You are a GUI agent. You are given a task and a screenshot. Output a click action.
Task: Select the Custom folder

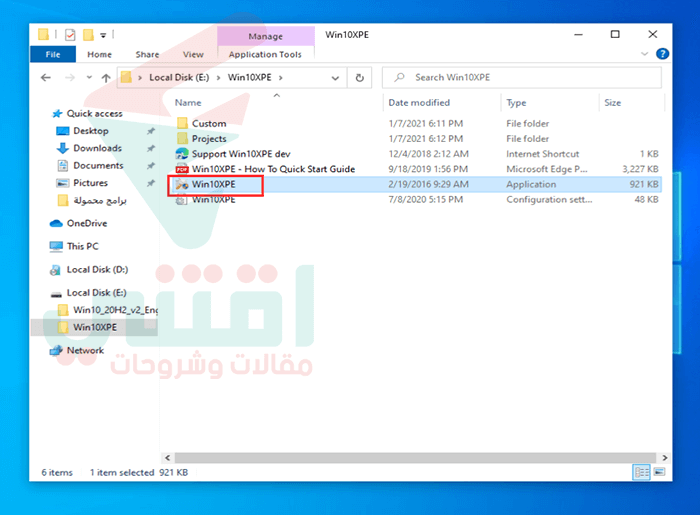pyautogui.click(x=209, y=124)
